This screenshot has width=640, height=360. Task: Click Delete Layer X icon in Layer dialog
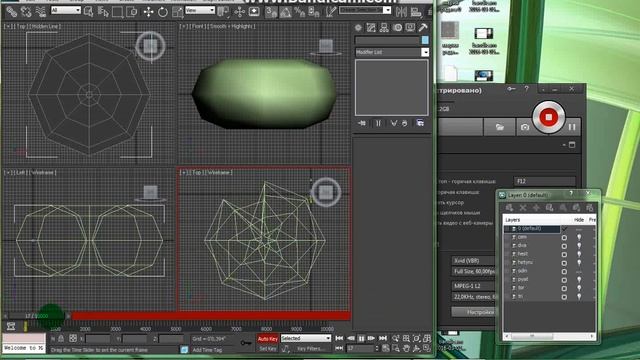[522, 208]
